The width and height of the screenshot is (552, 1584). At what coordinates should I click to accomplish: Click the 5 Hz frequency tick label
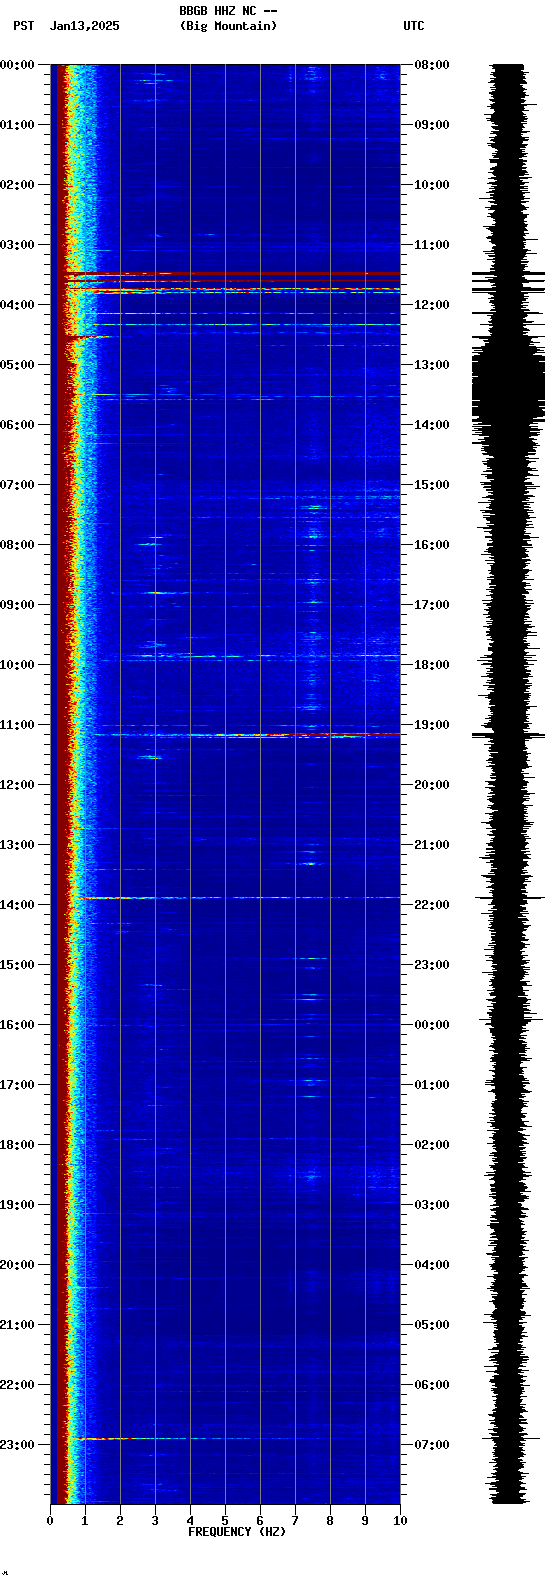(225, 1521)
